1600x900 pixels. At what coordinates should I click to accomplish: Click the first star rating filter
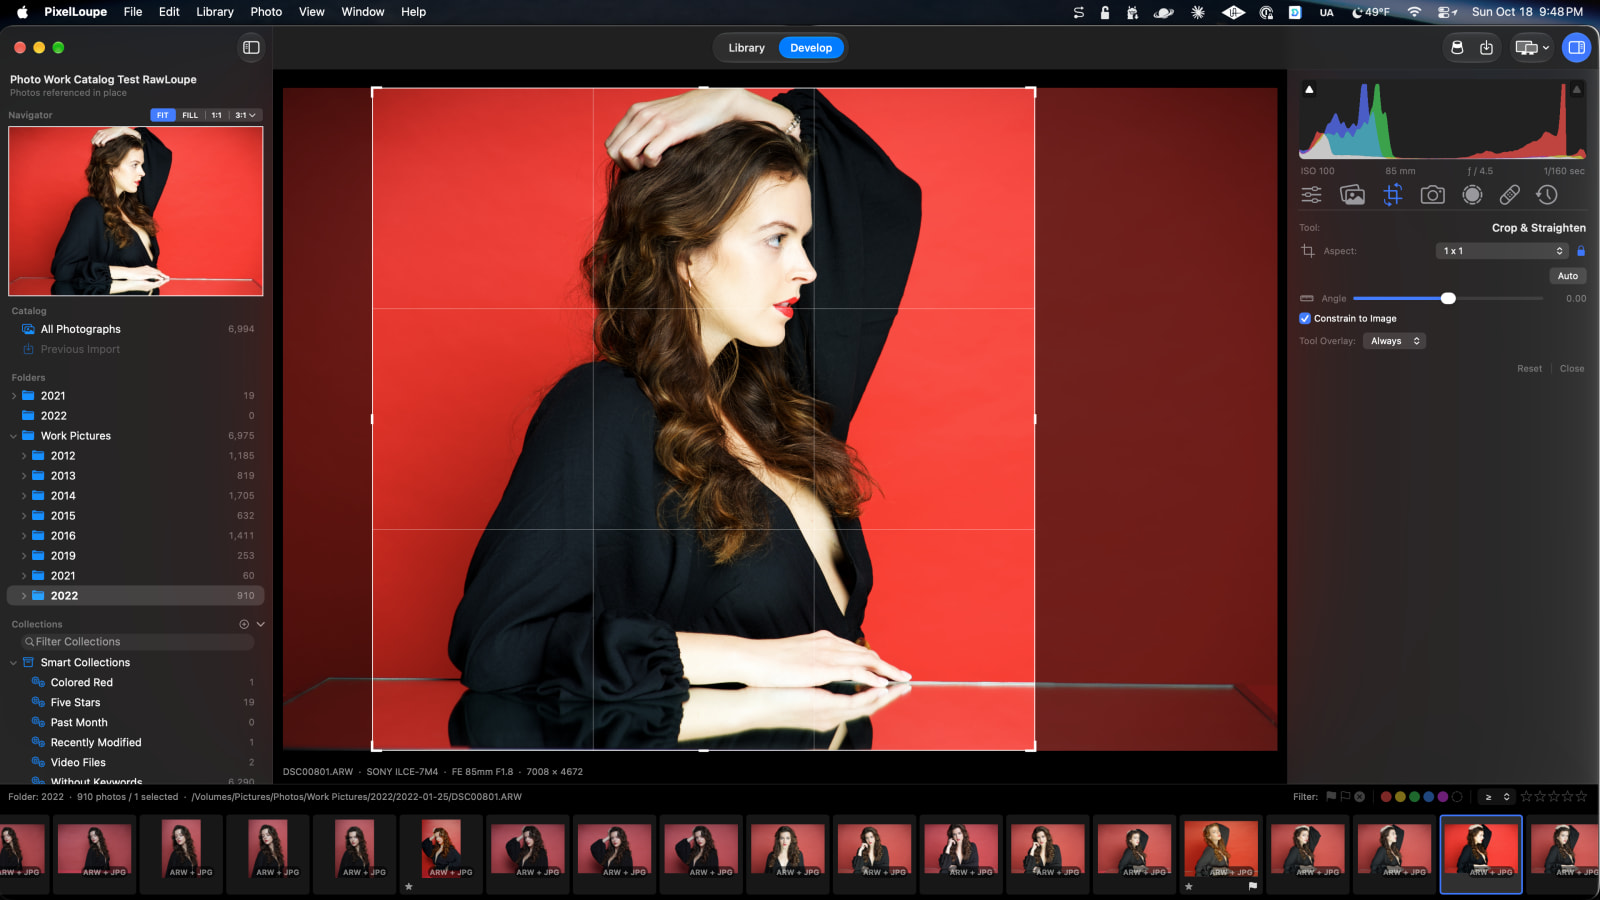click(1526, 797)
